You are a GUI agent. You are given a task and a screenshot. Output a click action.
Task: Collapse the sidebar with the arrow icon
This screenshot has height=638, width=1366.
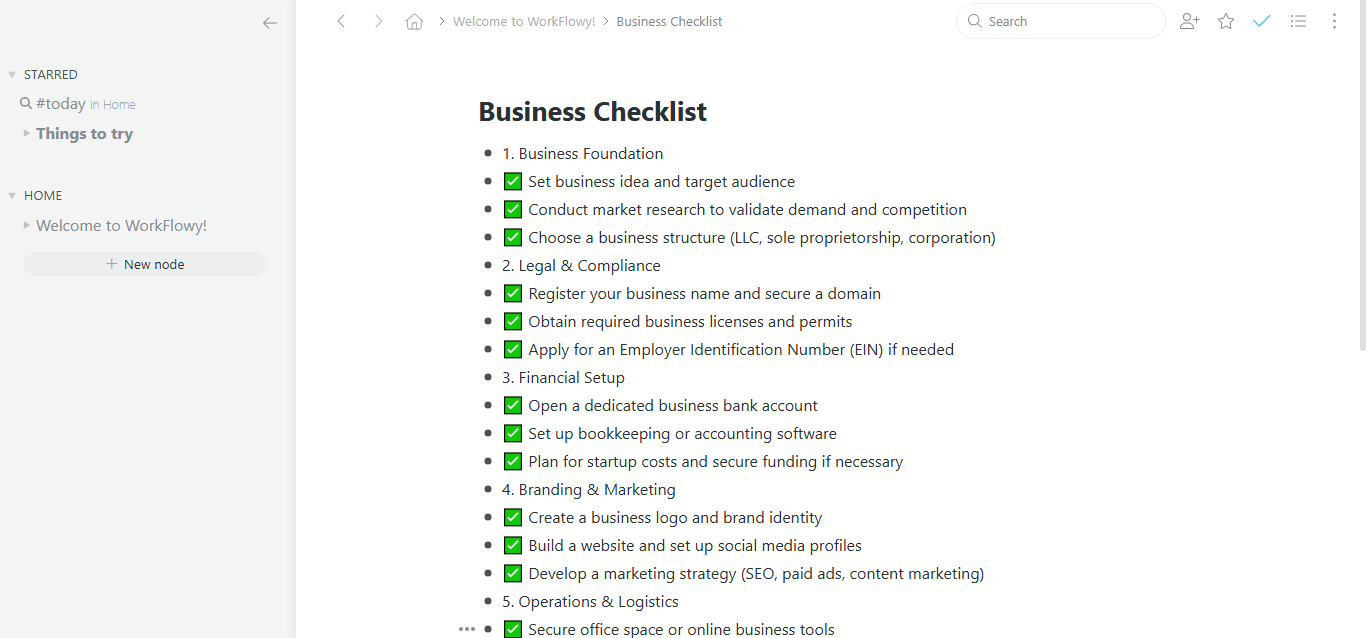click(x=269, y=22)
